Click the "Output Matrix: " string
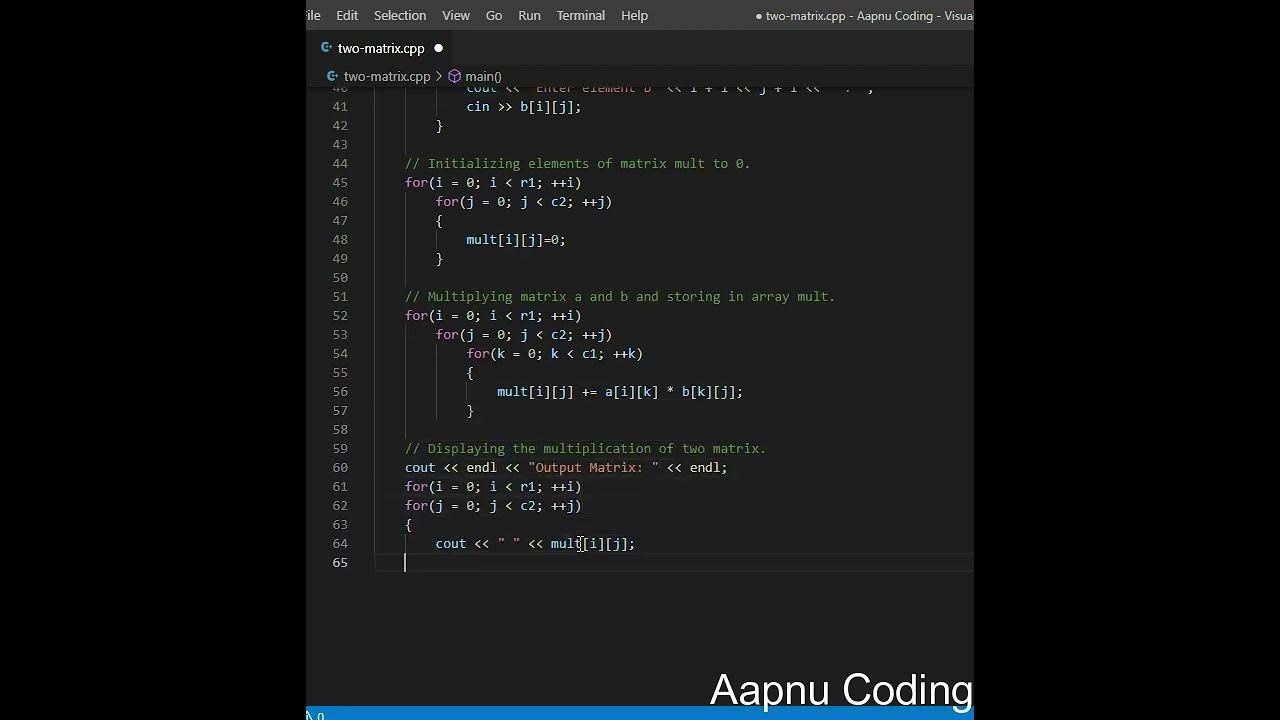The image size is (1280, 720). point(593,467)
